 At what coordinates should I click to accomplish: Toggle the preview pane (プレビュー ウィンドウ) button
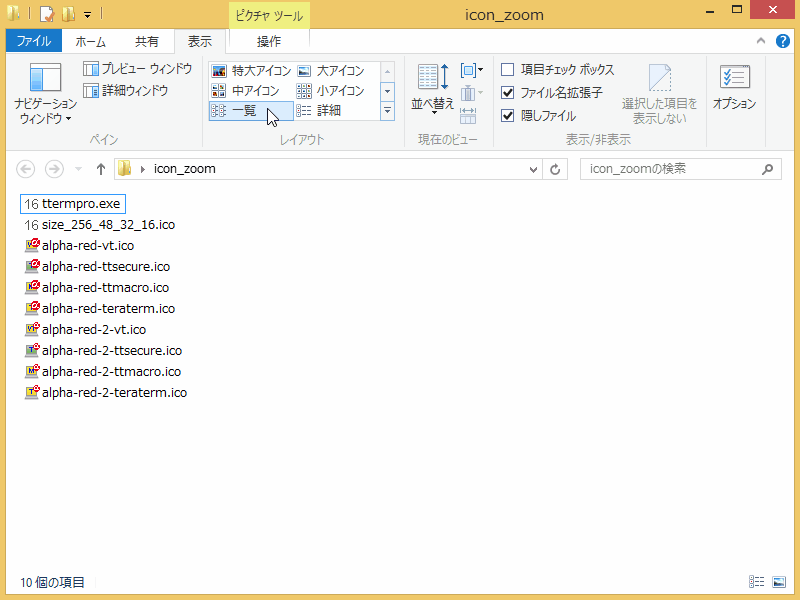click(138, 69)
